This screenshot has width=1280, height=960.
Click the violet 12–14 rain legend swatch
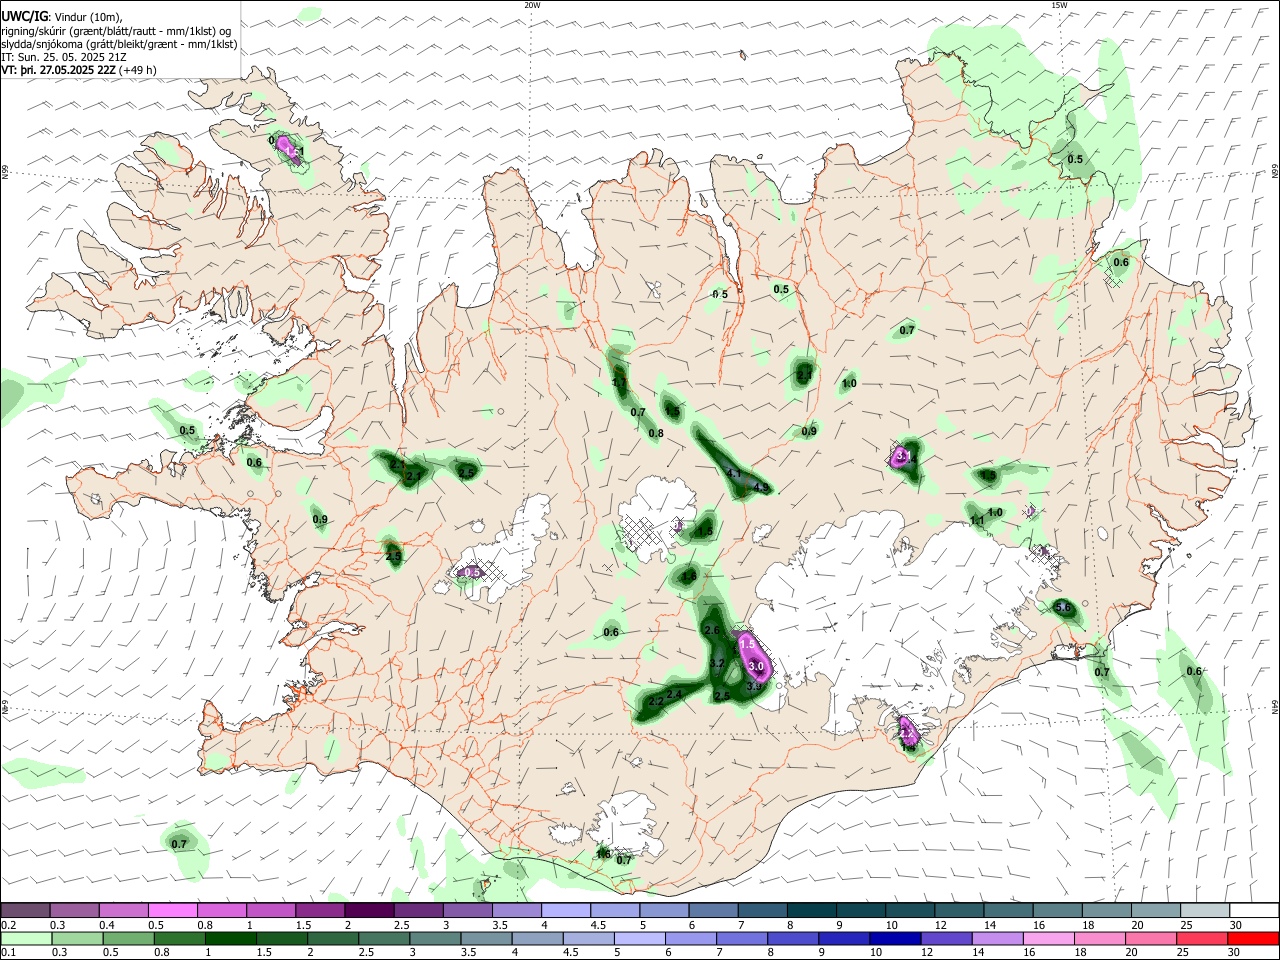(945, 938)
